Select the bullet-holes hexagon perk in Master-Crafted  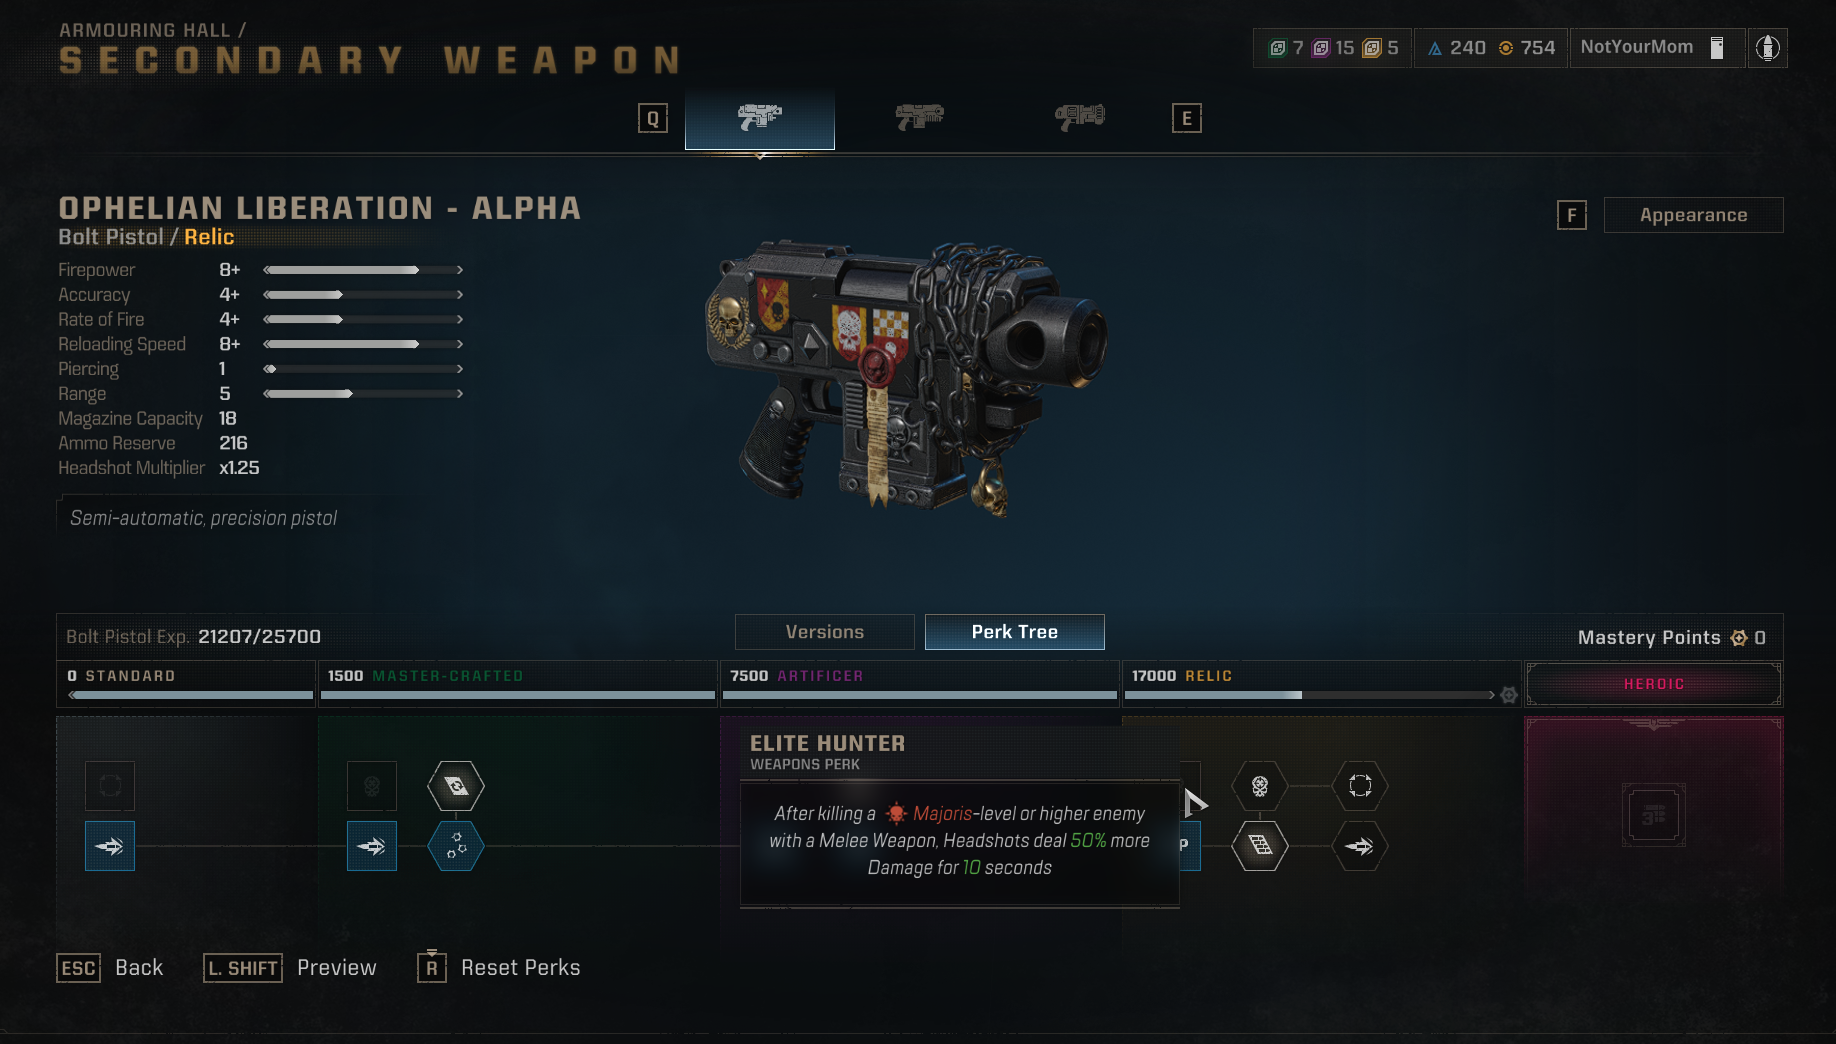pyautogui.click(x=456, y=846)
